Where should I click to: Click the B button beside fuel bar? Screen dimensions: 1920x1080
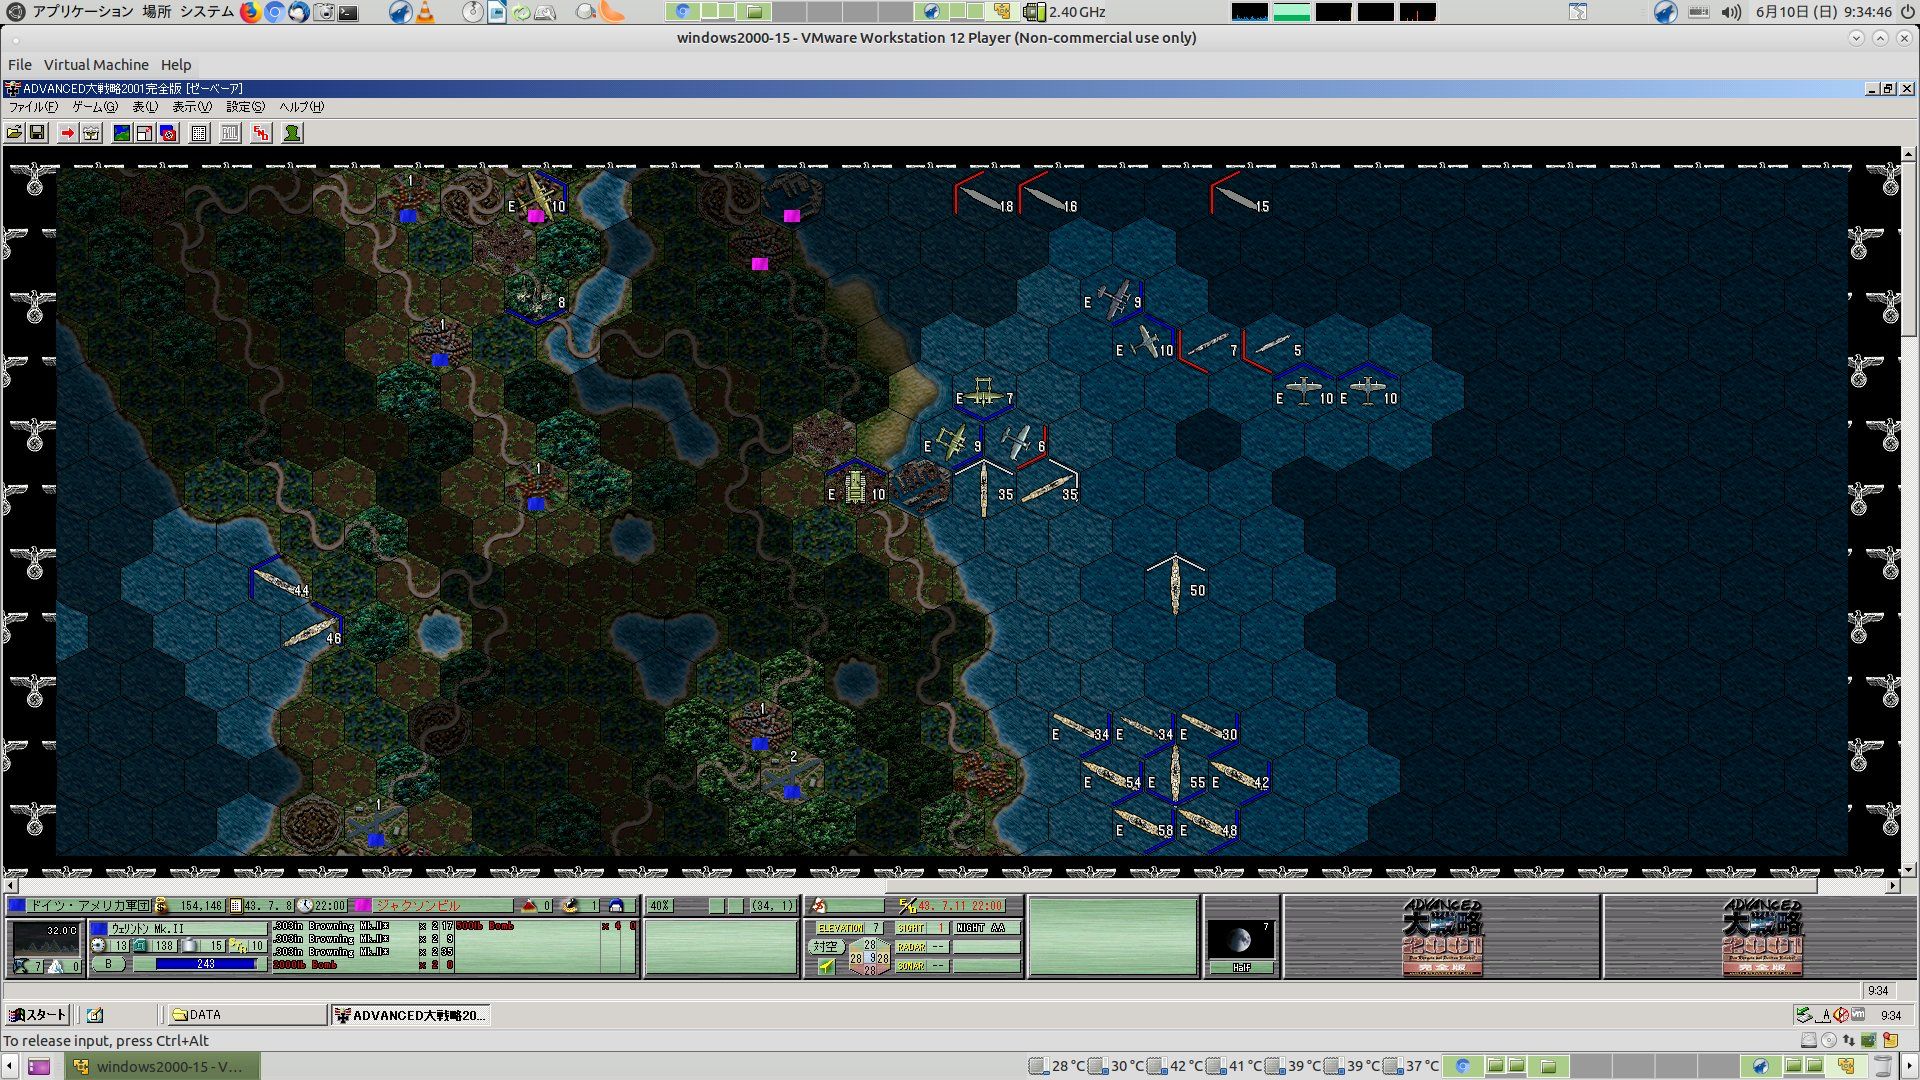point(109,964)
